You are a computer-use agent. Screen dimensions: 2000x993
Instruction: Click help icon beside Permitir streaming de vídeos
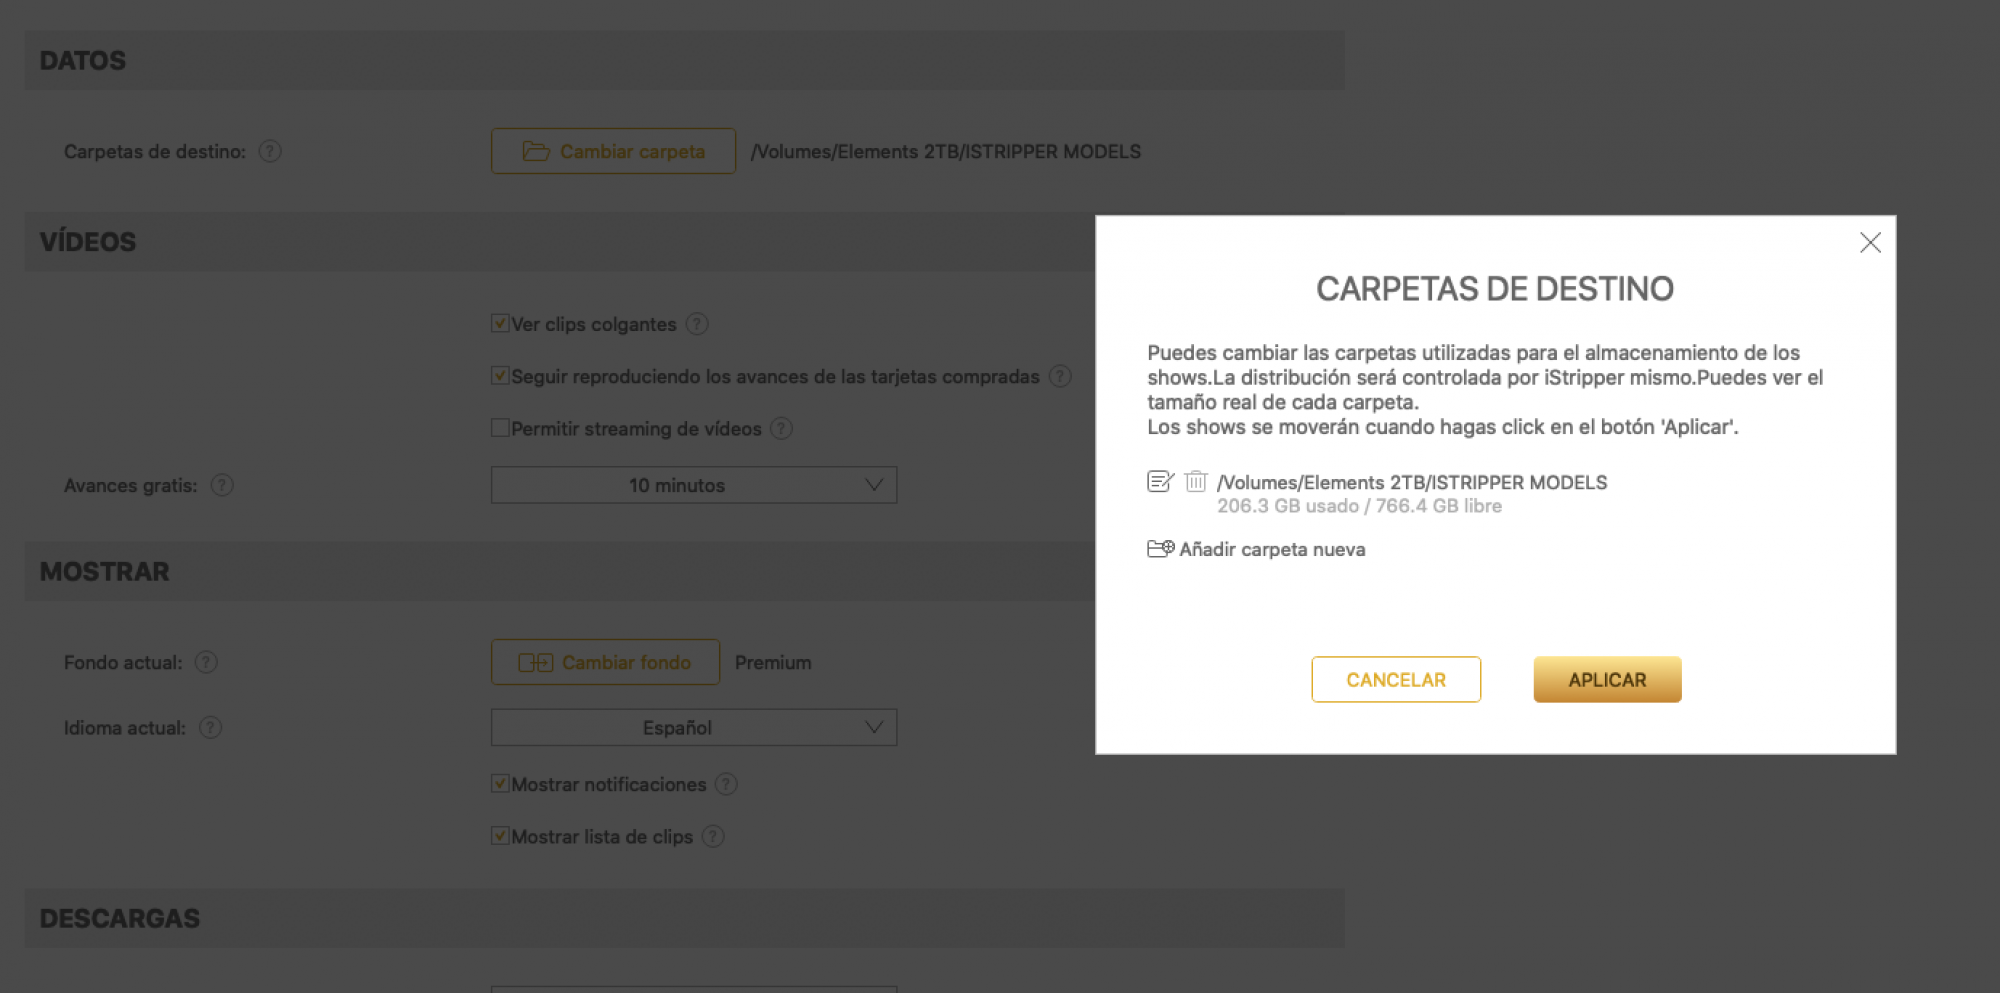(781, 429)
